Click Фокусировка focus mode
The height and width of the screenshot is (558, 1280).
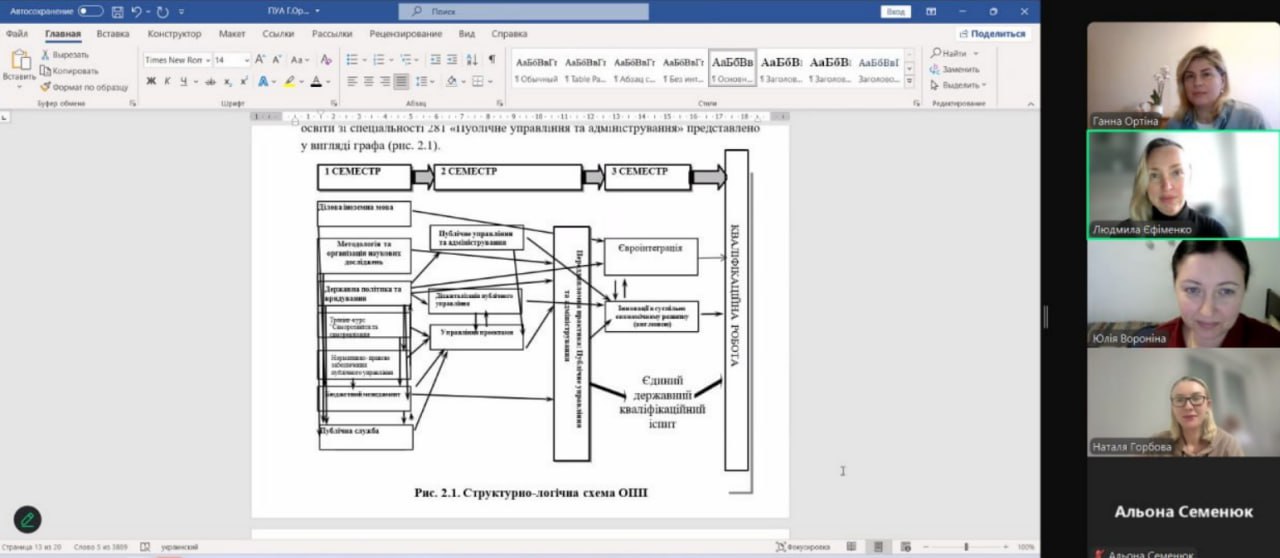tap(803, 547)
